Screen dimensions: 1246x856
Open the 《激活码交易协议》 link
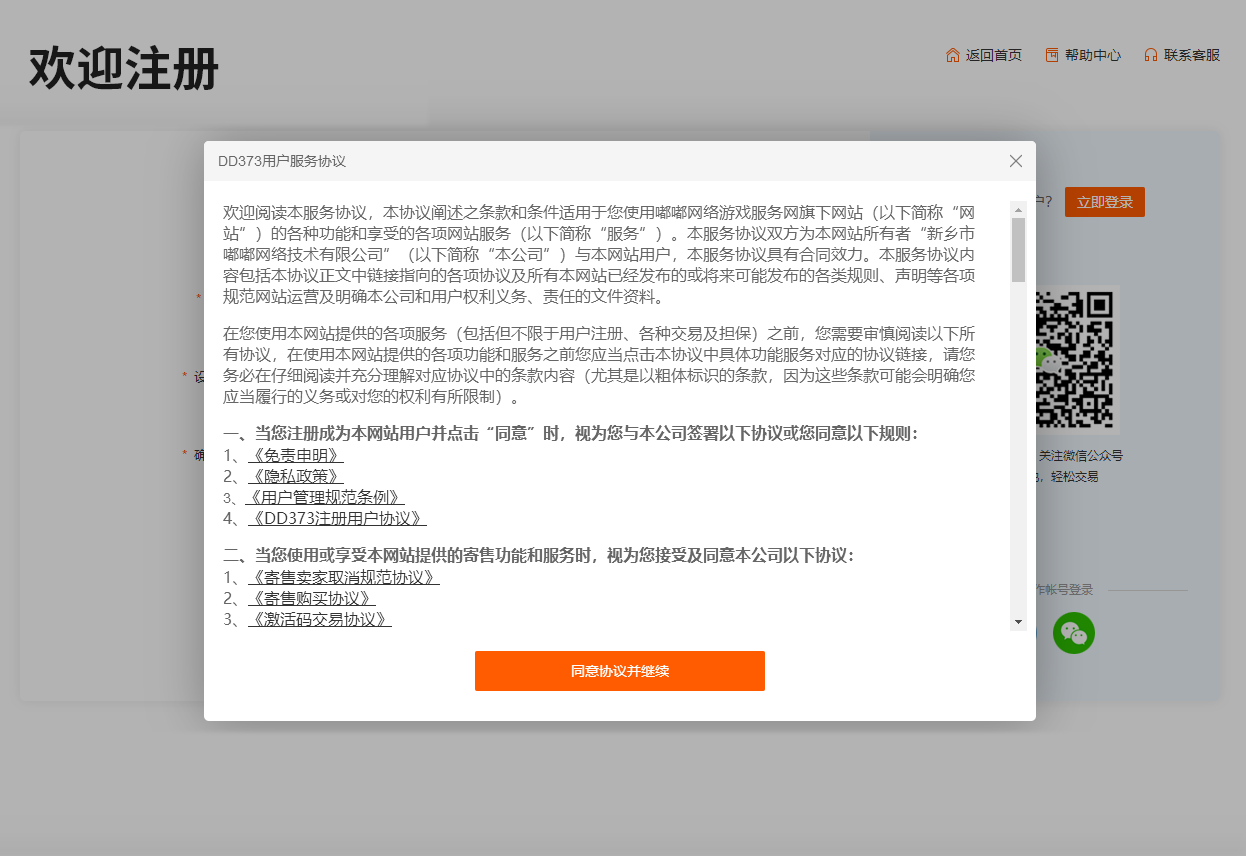pos(318,618)
